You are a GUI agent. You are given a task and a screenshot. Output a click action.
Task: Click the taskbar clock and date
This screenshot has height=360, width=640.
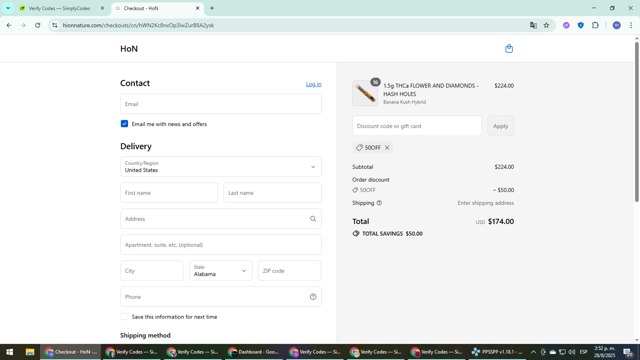(604, 352)
